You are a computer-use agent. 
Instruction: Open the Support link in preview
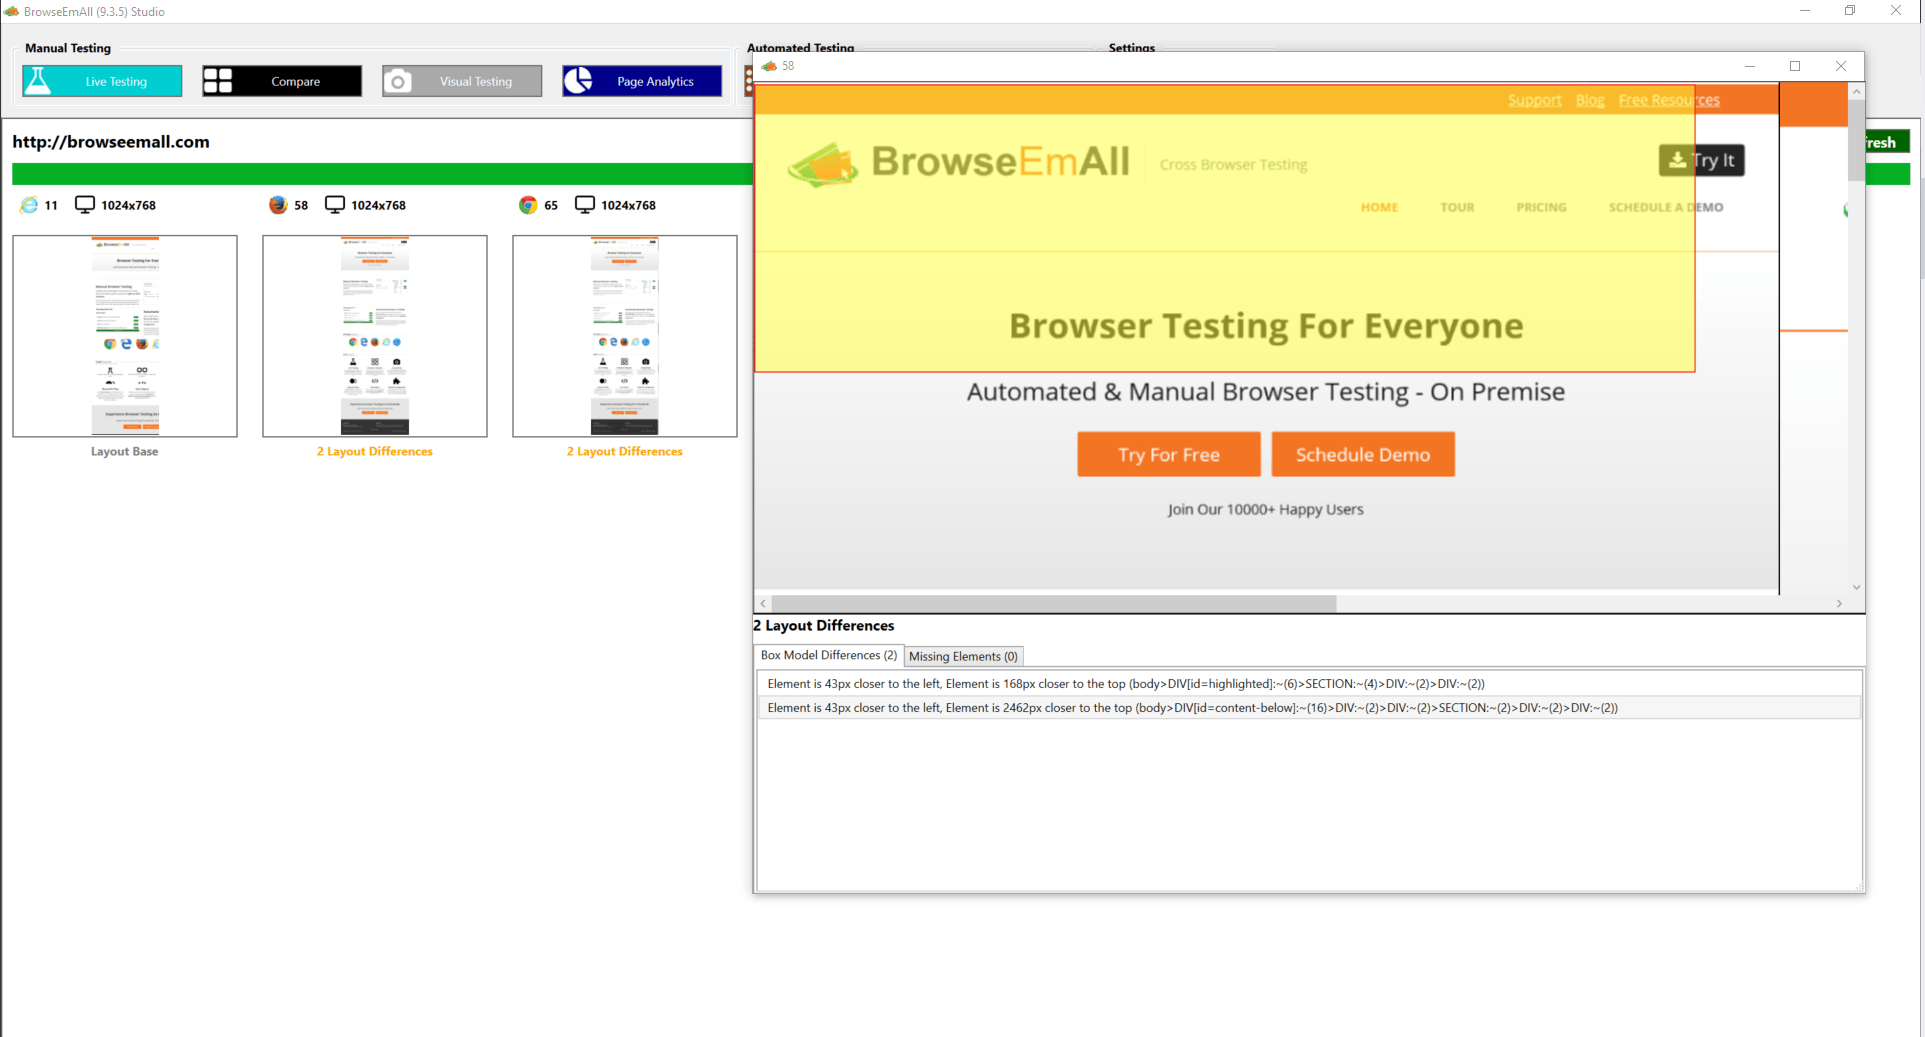pos(1534,100)
